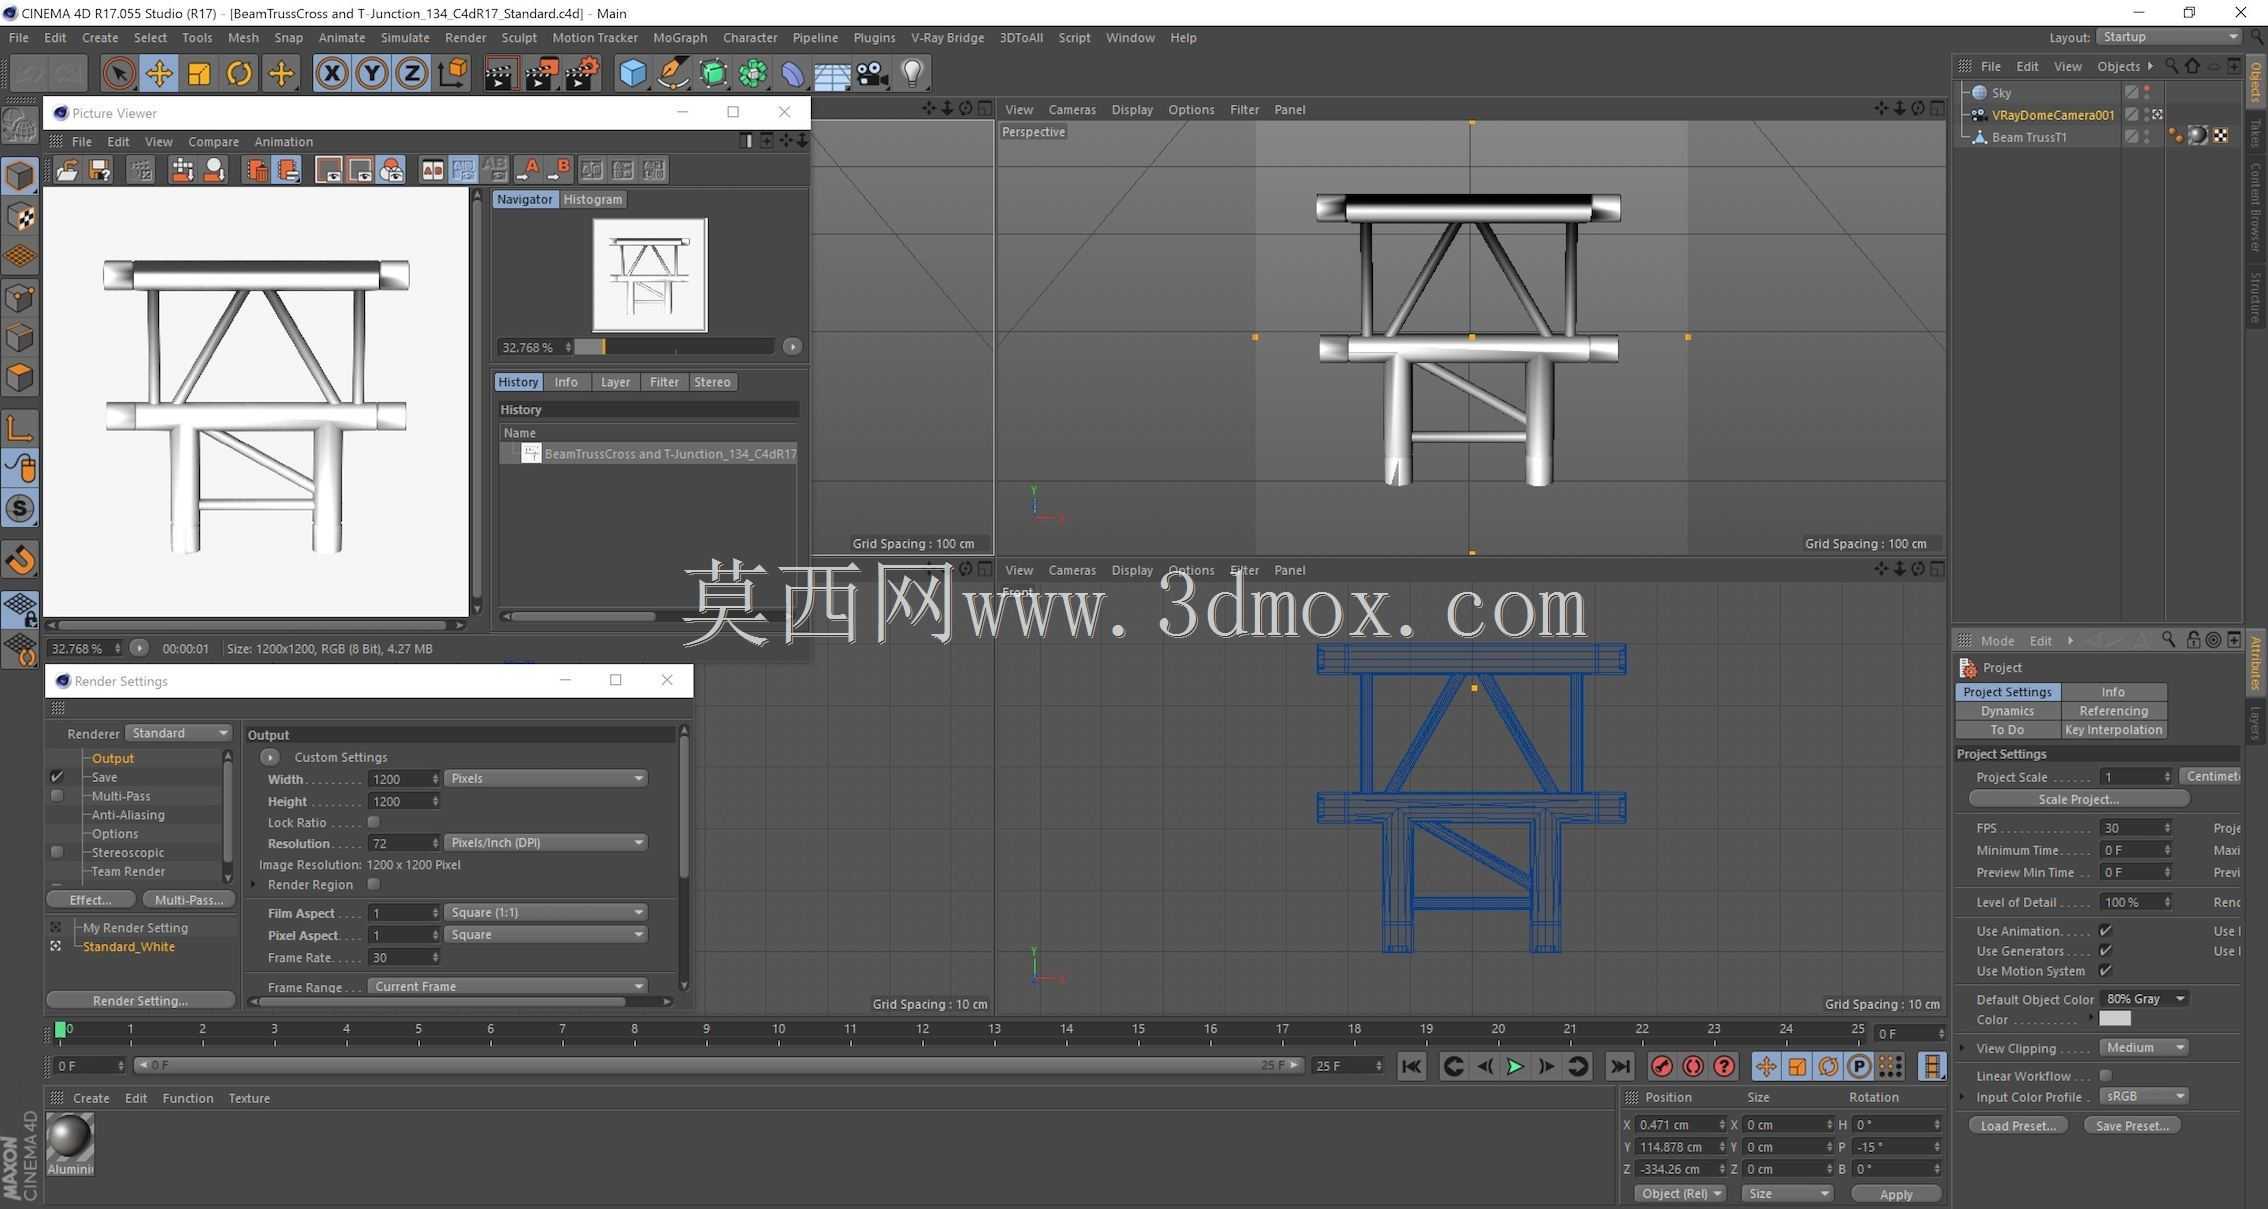Click the Render Setting... button

coord(140,1000)
